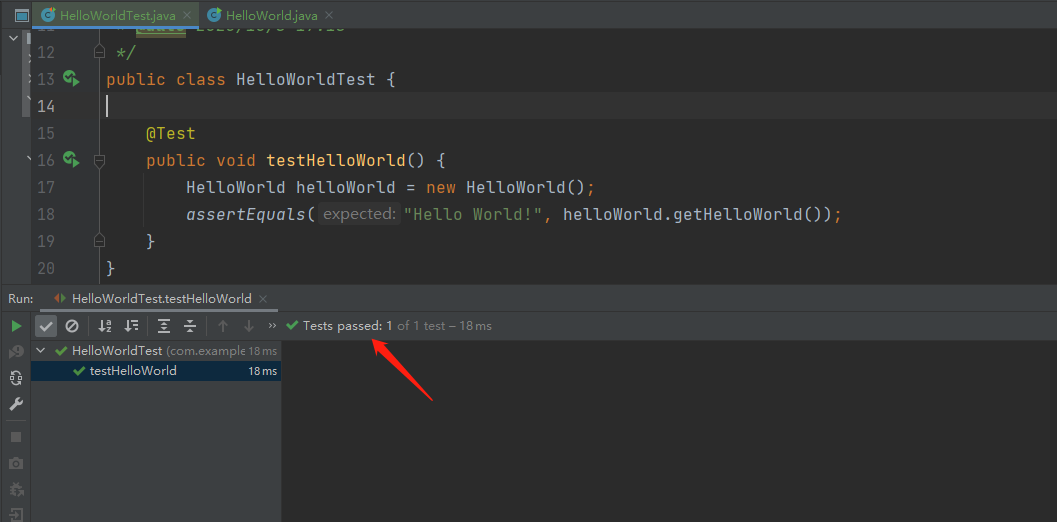Click Dump Threads camera icon
Image resolution: width=1057 pixels, height=522 pixels.
click(16, 463)
